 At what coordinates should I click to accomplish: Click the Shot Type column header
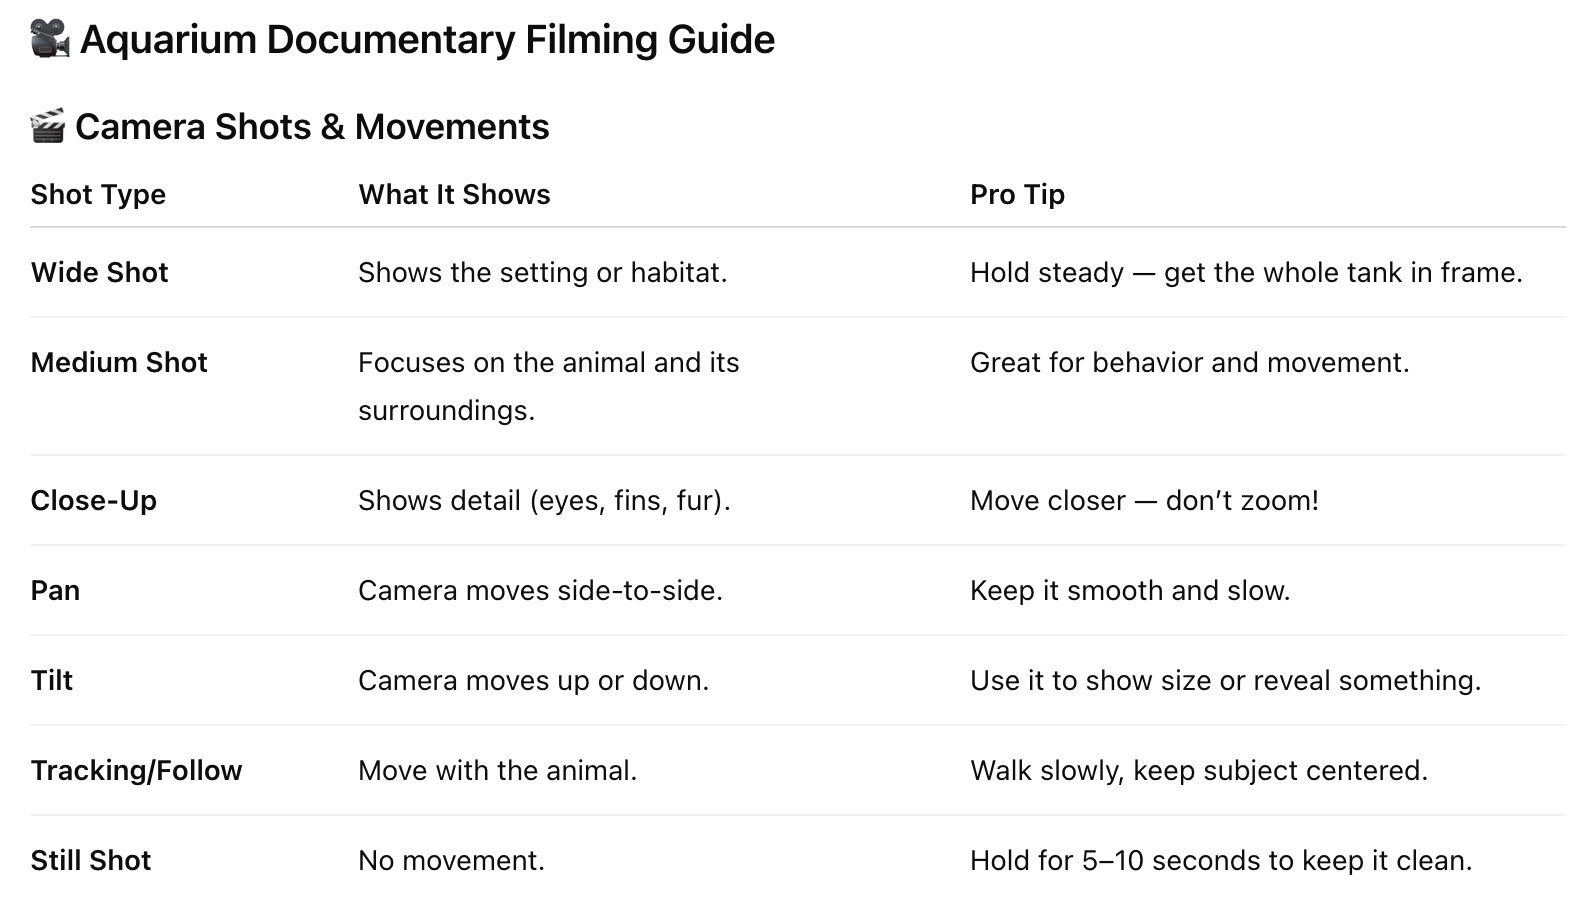[x=98, y=194]
